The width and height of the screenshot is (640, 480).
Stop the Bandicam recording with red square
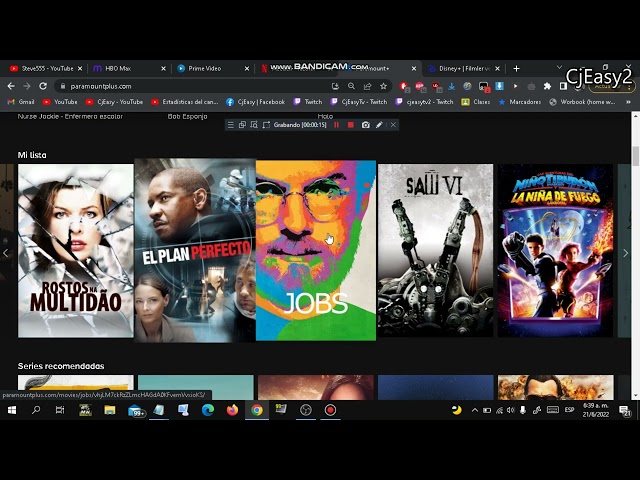(351, 125)
